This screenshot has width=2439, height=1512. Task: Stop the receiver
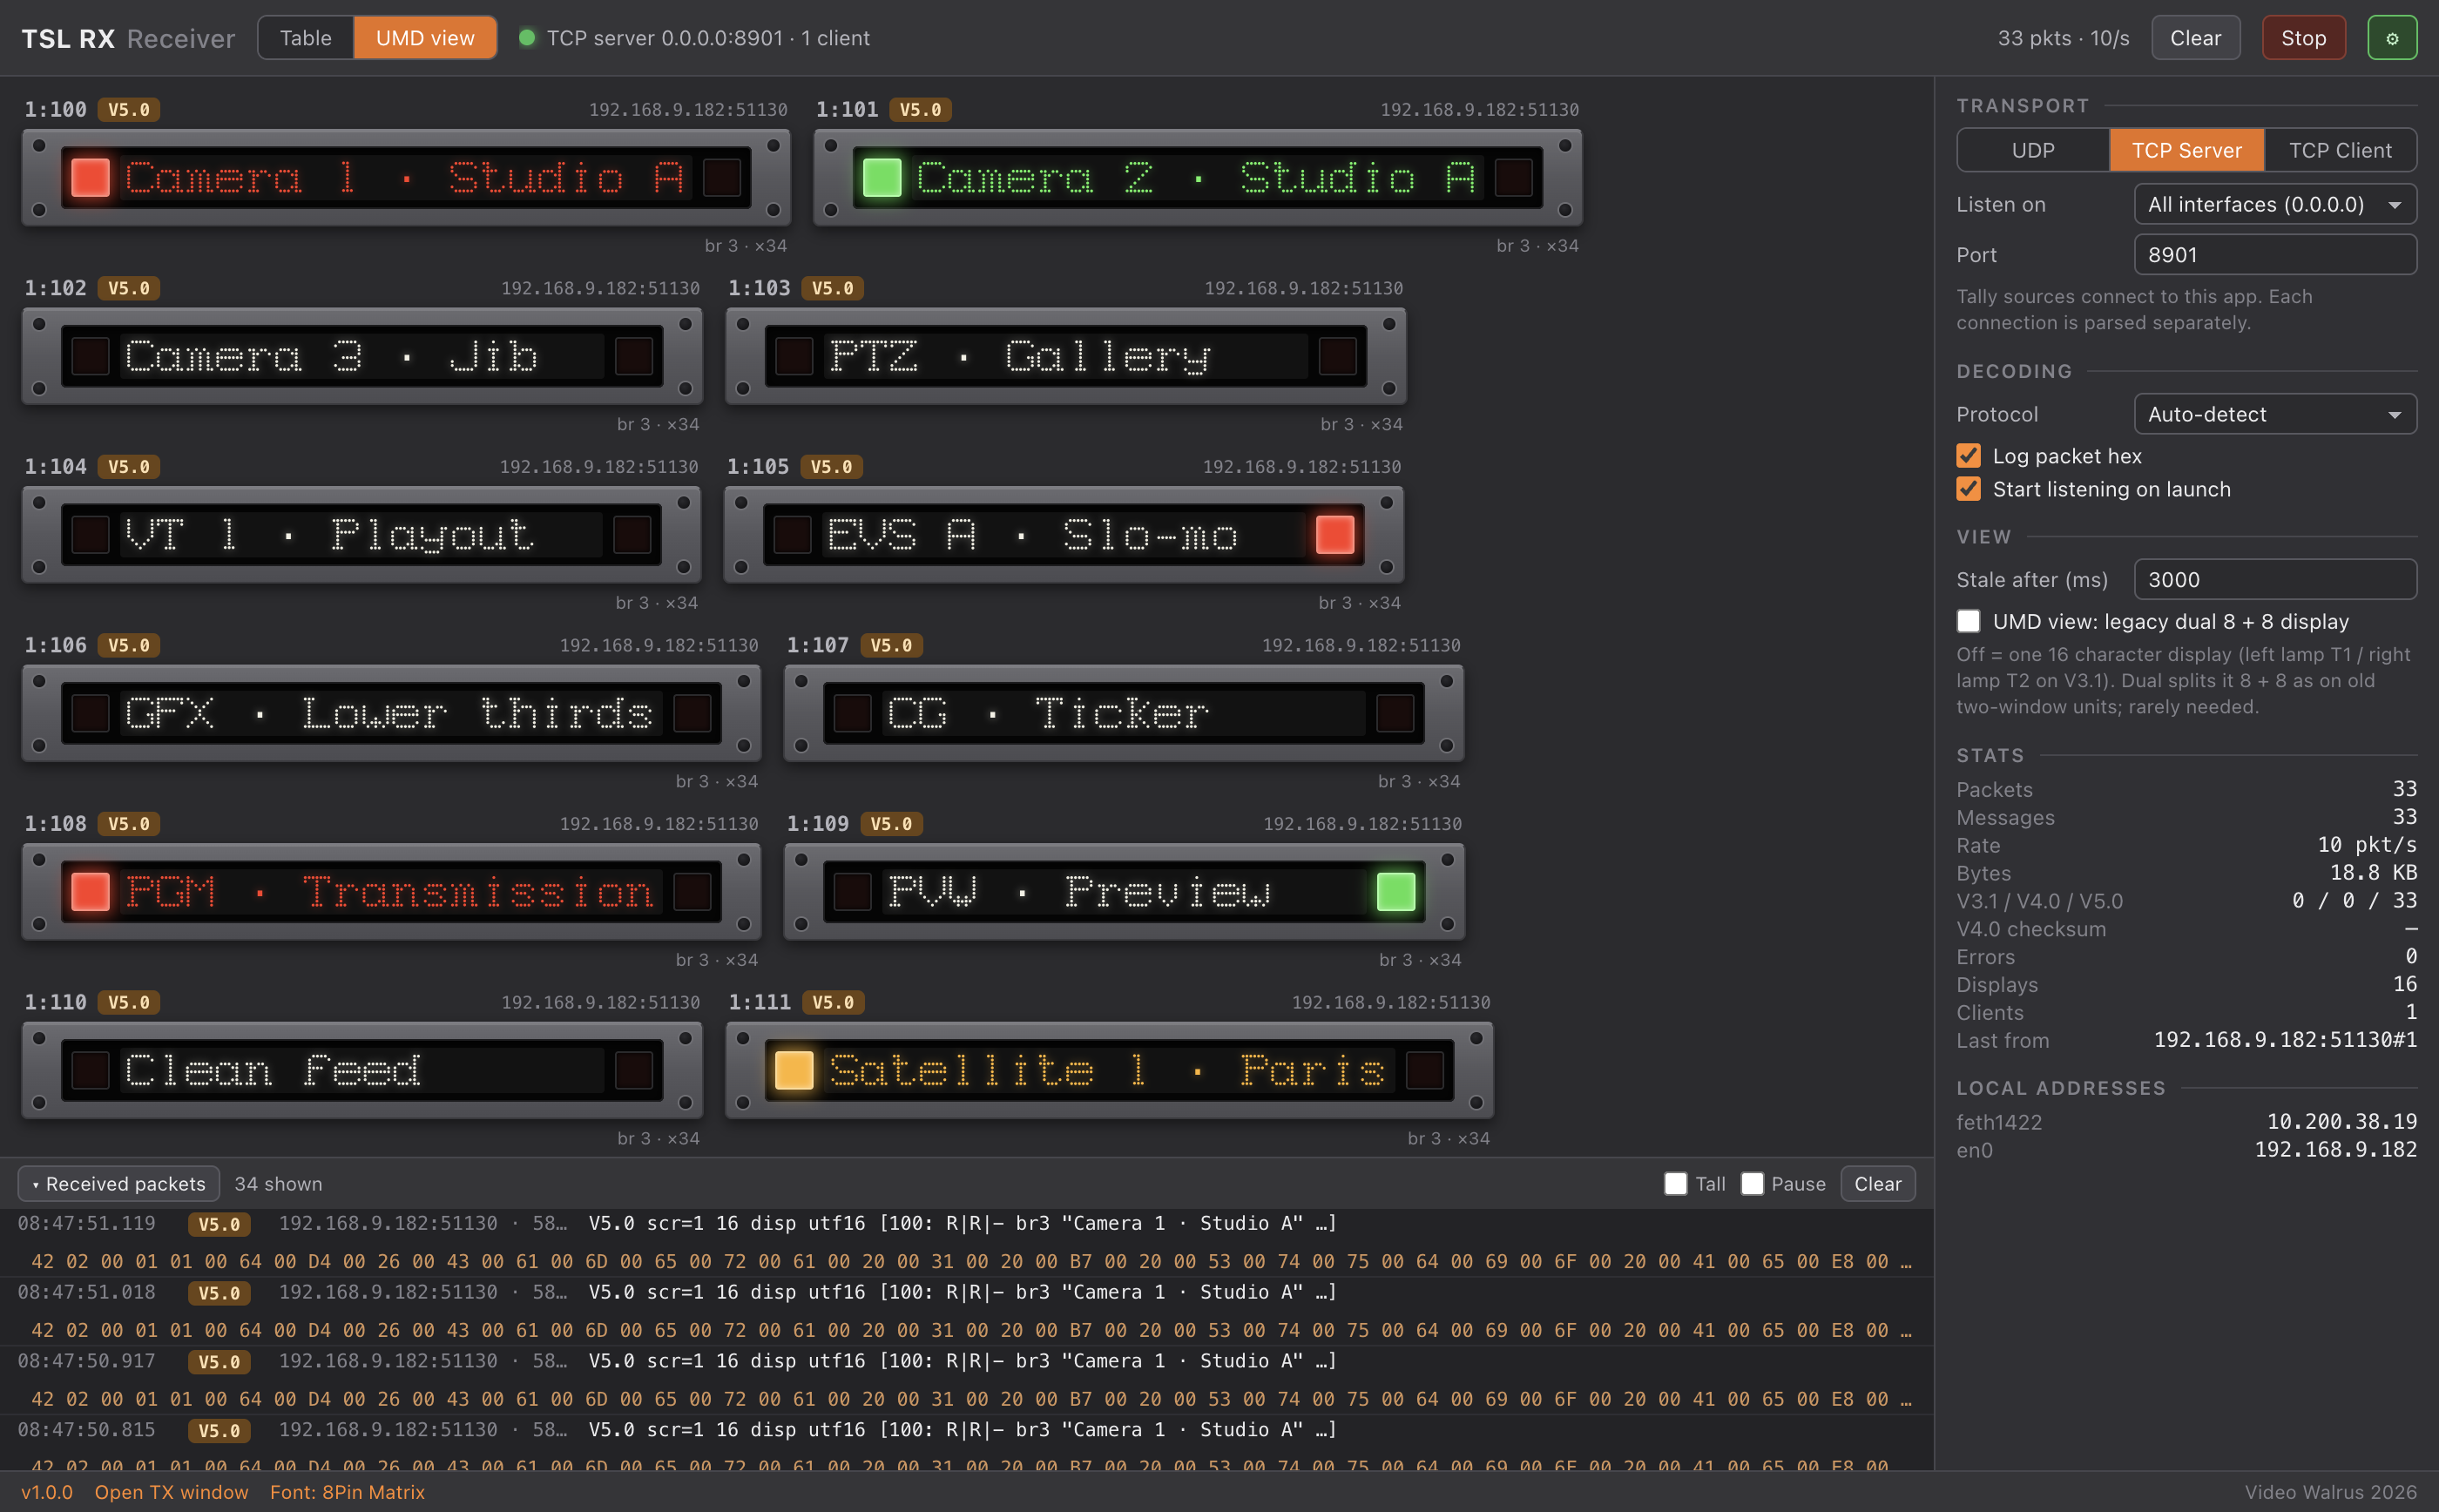point(2303,38)
